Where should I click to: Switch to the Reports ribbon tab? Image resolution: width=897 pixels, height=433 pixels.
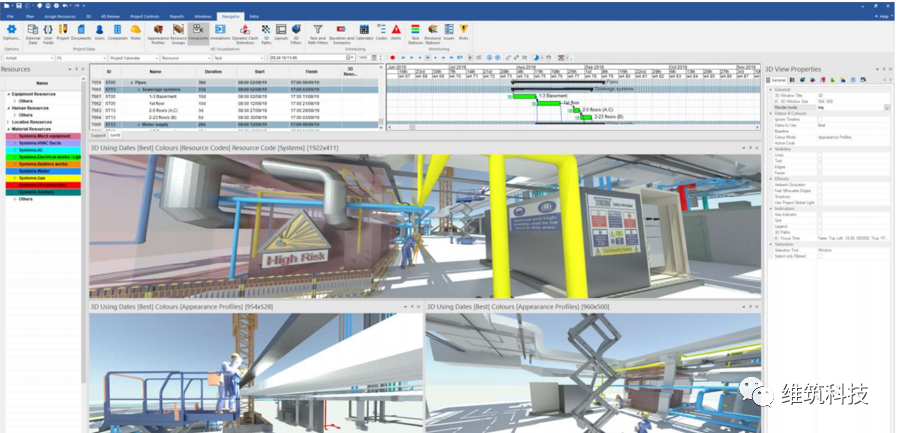point(177,17)
